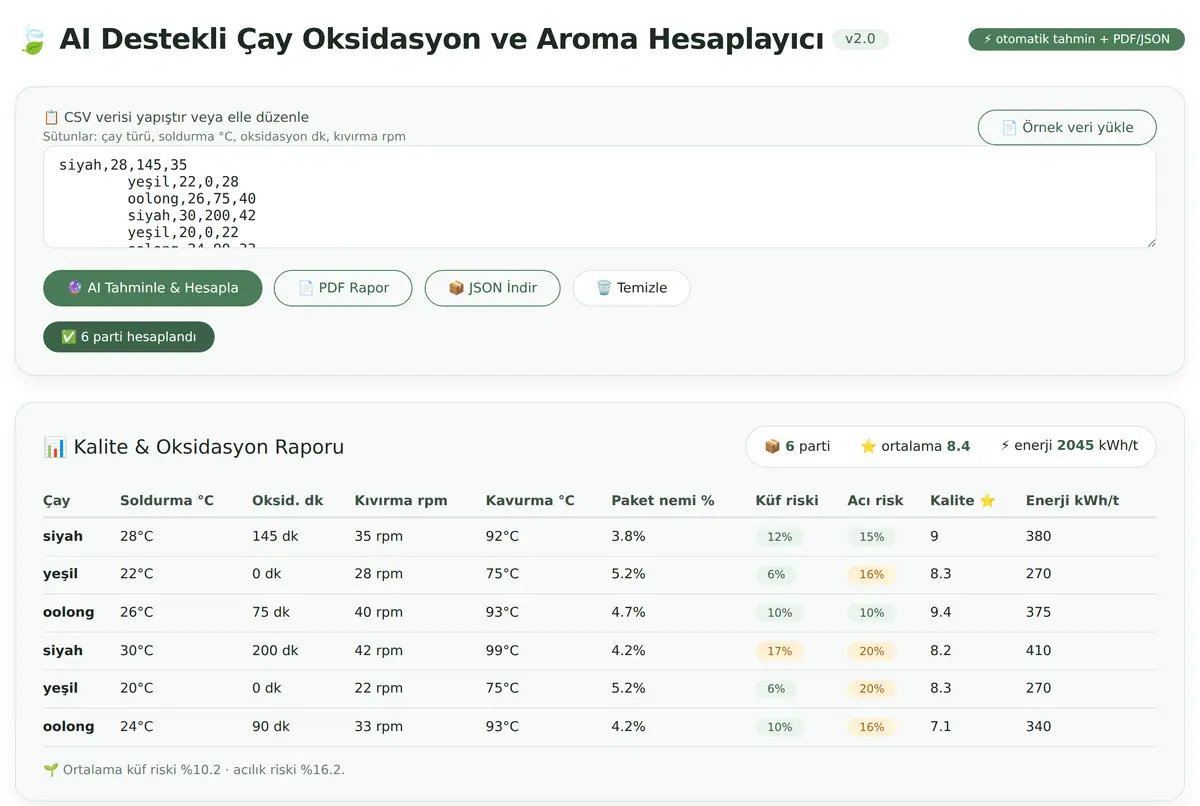This screenshot has width=1200, height=806.
Task: Click the page icon in Örnek veri yükle
Action: coord(1010,127)
